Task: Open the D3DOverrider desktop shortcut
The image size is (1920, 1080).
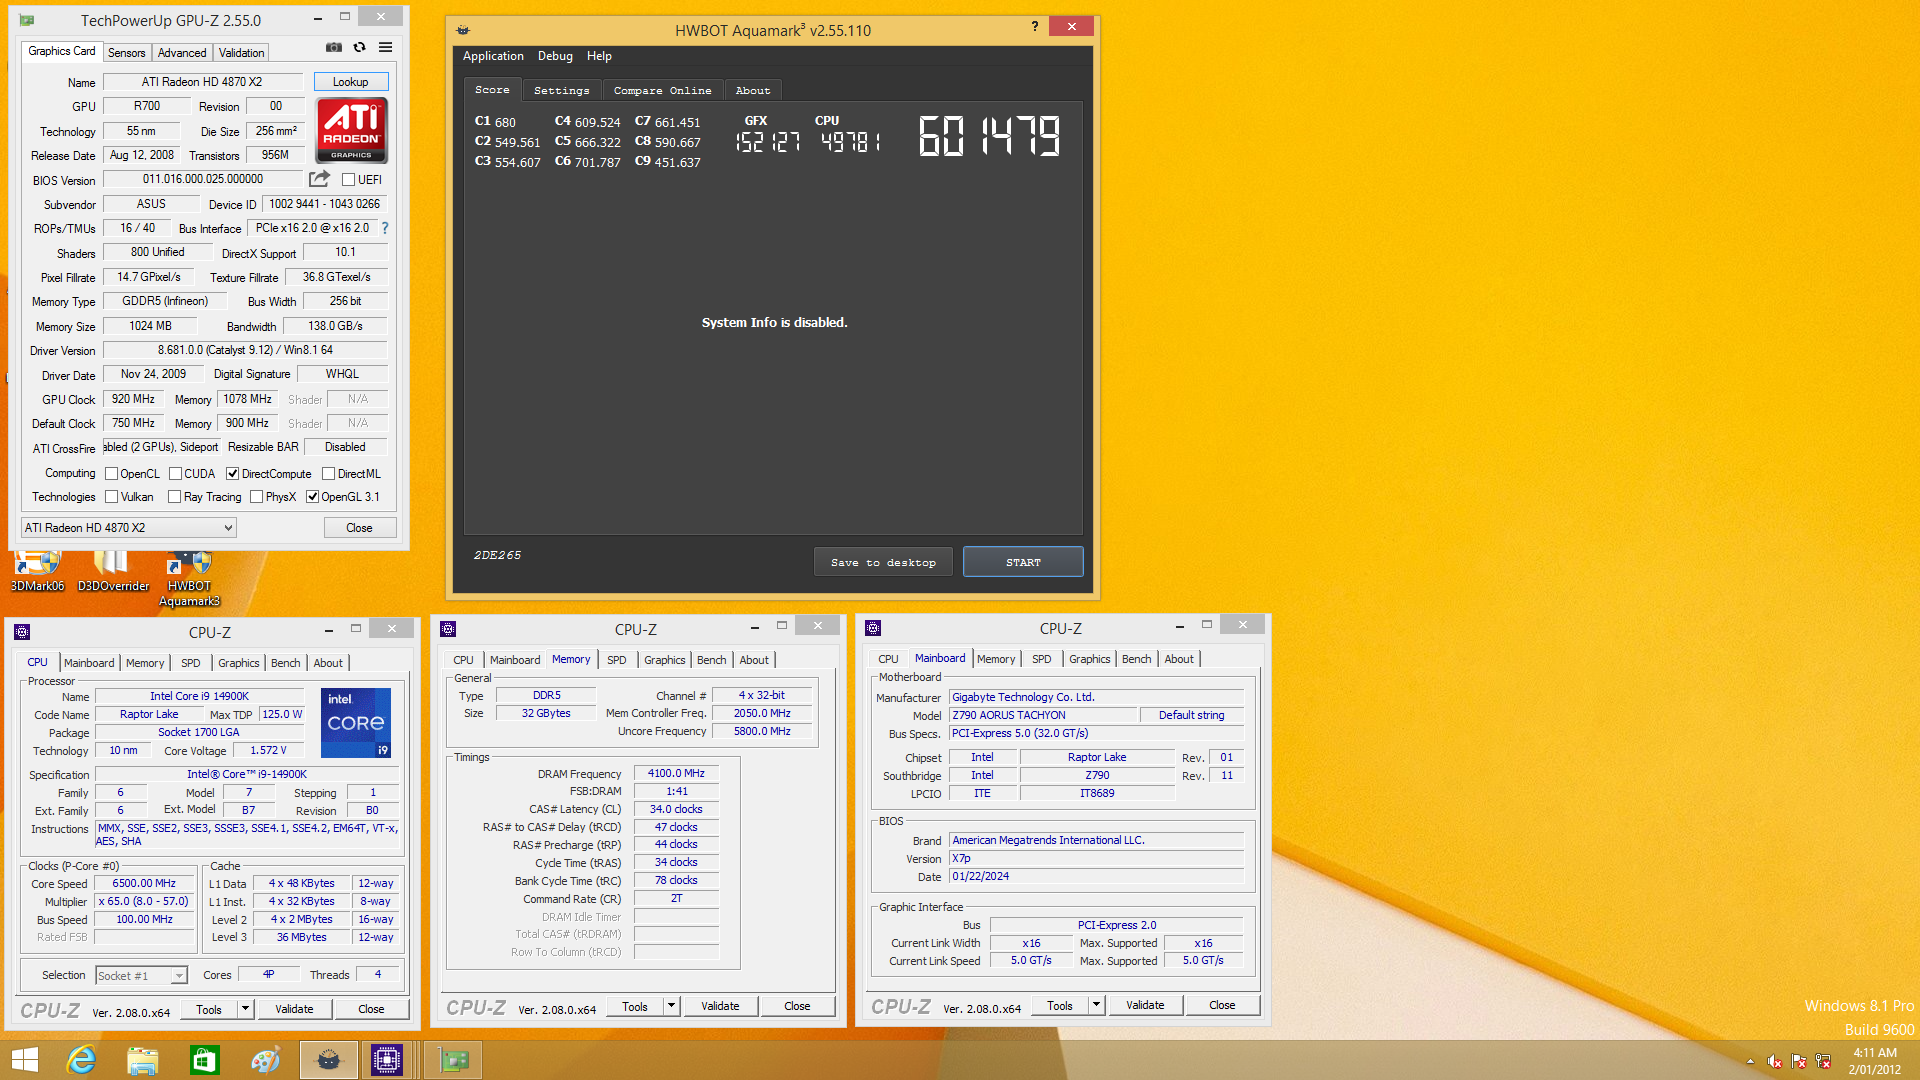Action: coord(113,571)
